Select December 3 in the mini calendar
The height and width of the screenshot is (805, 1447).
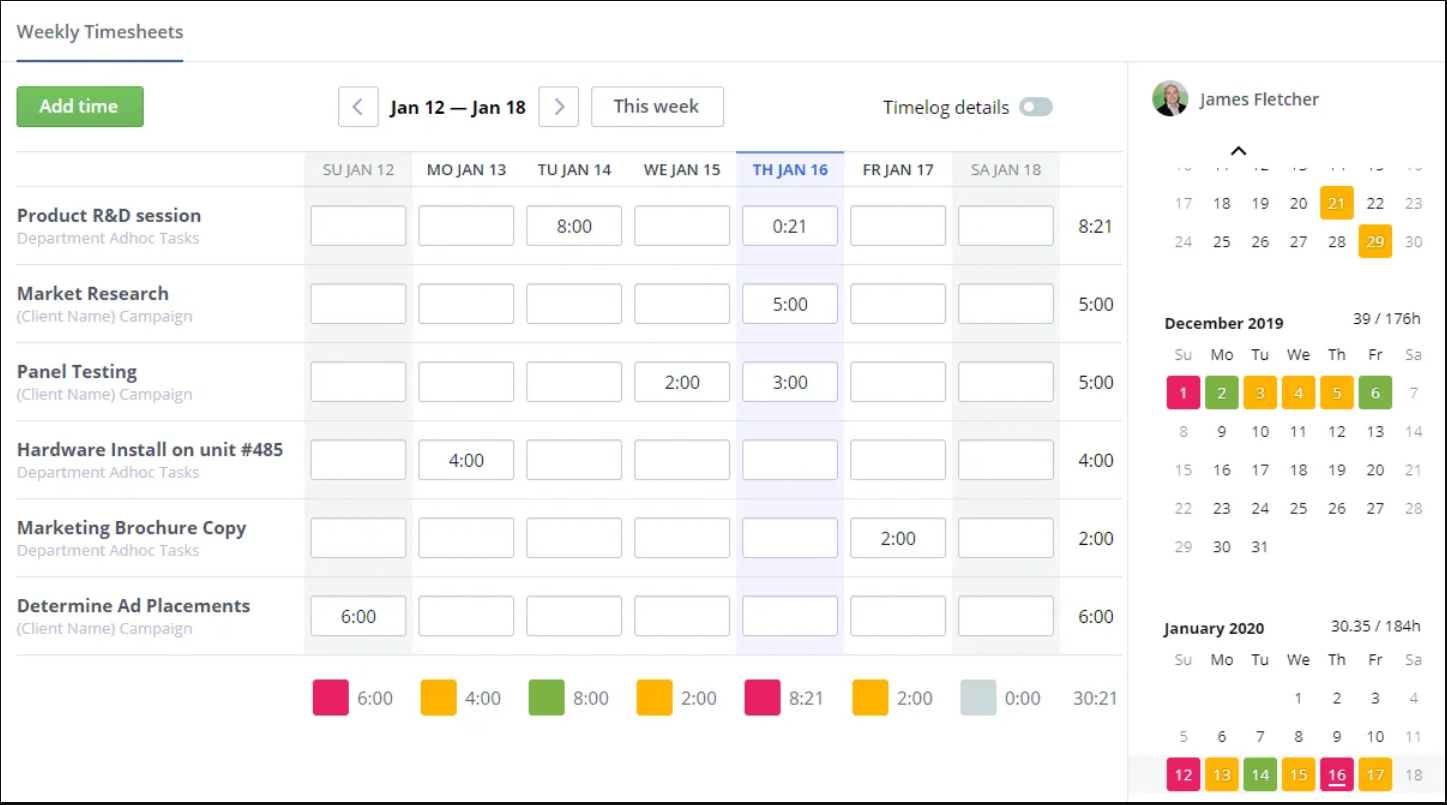1260,393
